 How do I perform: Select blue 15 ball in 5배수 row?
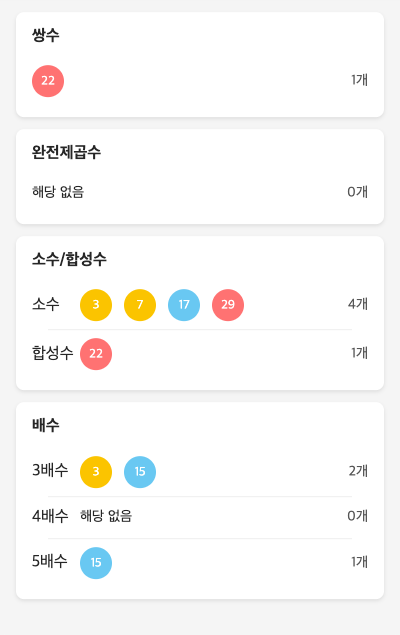(96, 563)
